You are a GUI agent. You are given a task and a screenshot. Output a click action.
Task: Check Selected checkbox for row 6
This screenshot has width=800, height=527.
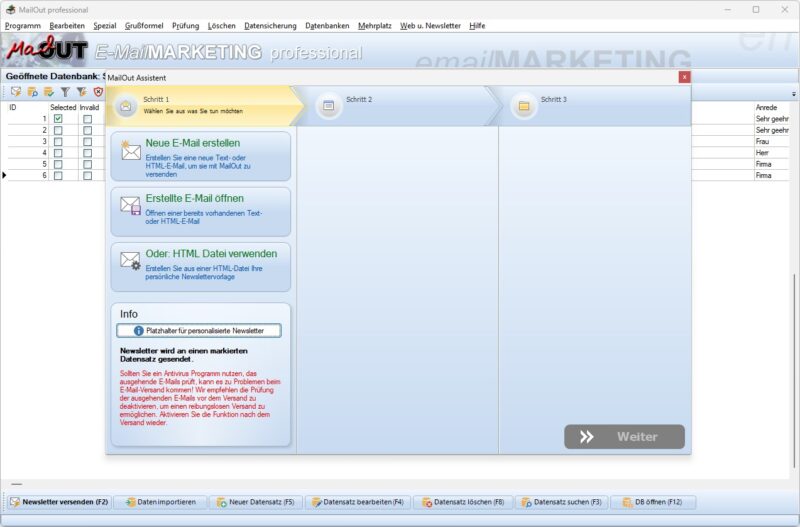coord(58,175)
